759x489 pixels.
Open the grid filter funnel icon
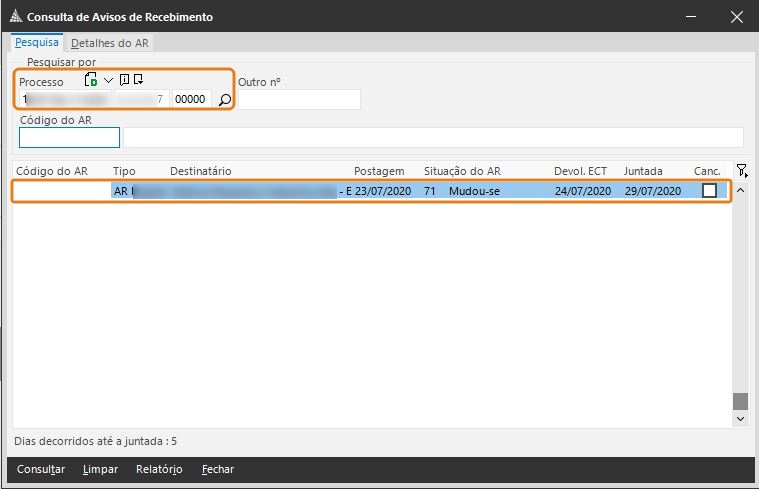741,171
